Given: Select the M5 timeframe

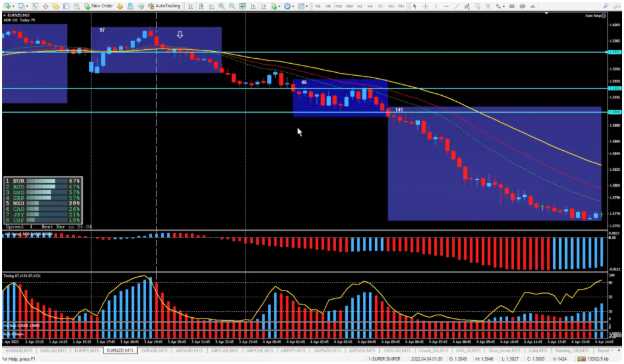Looking at the screenshot, I should [328, 6].
